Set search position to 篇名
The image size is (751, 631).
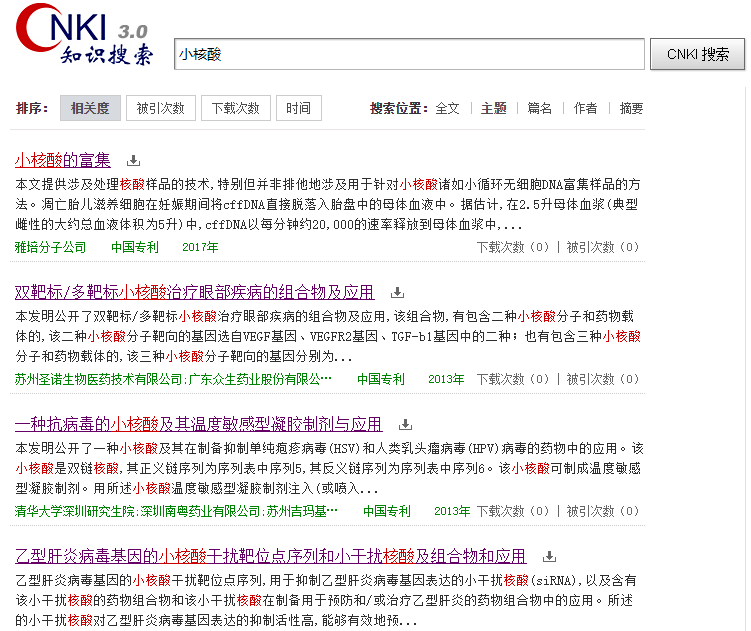(x=539, y=109)
